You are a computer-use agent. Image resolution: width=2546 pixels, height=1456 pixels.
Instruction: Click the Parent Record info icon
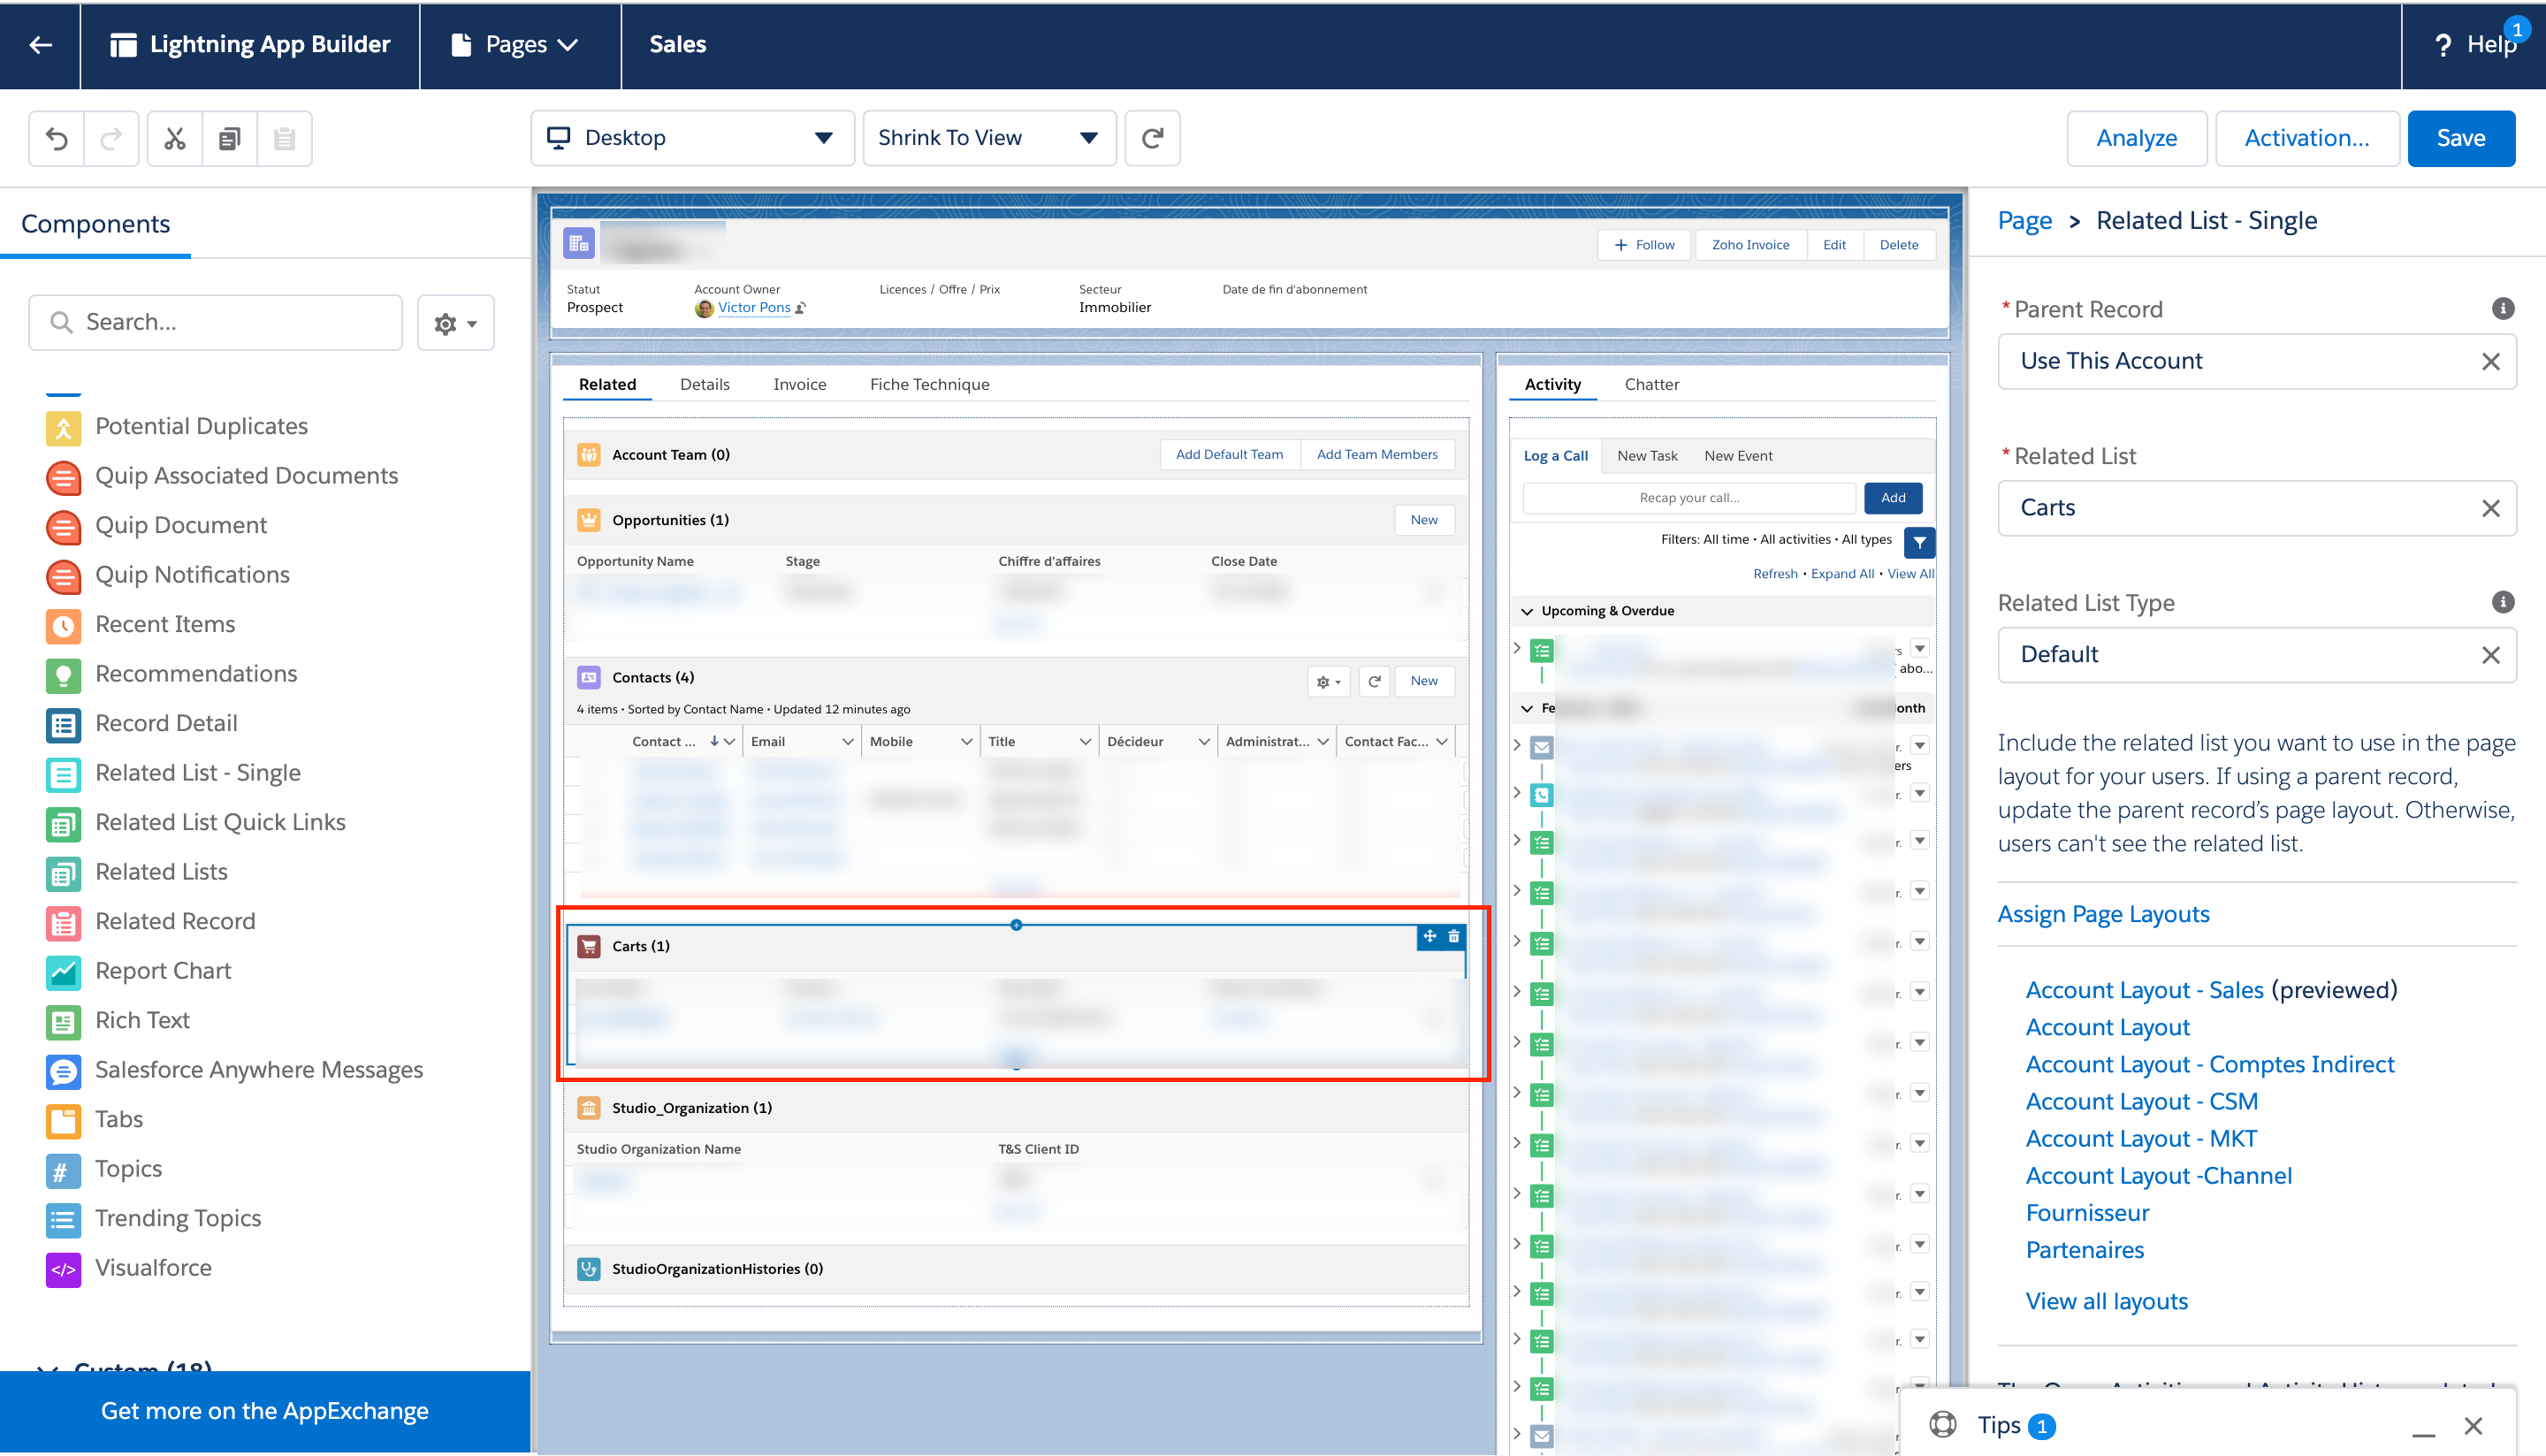[x=2503, y=308]
